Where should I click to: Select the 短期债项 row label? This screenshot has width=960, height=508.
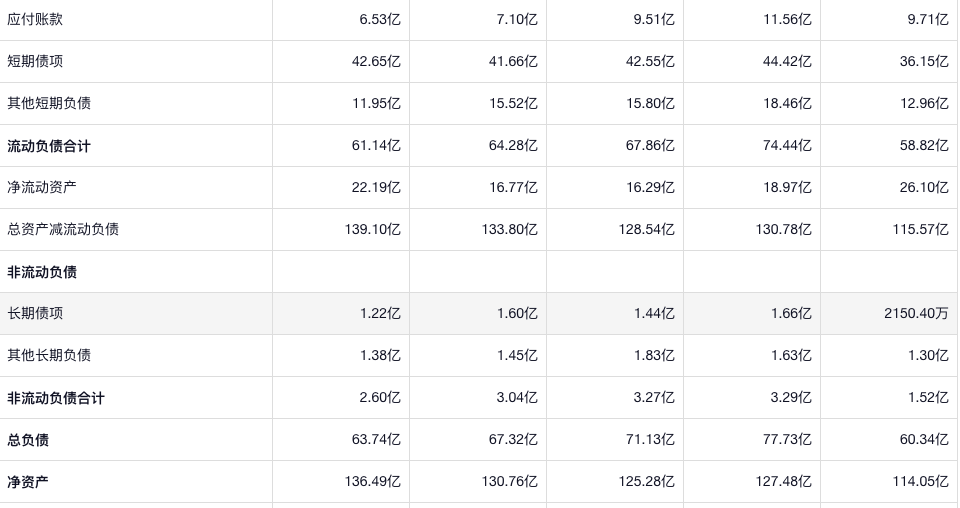tap(35, 61)
